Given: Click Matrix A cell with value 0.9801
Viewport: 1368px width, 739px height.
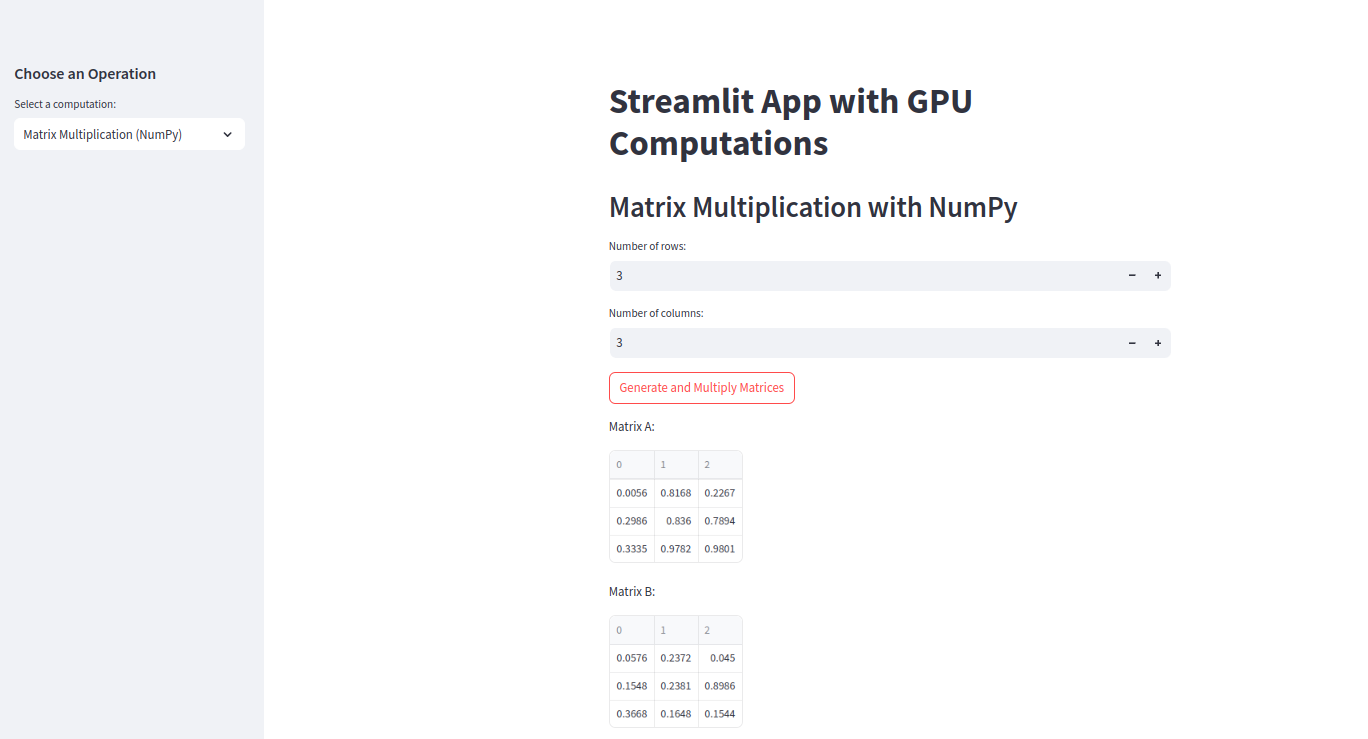Looking at the screenshot, I should click(720, 549).
